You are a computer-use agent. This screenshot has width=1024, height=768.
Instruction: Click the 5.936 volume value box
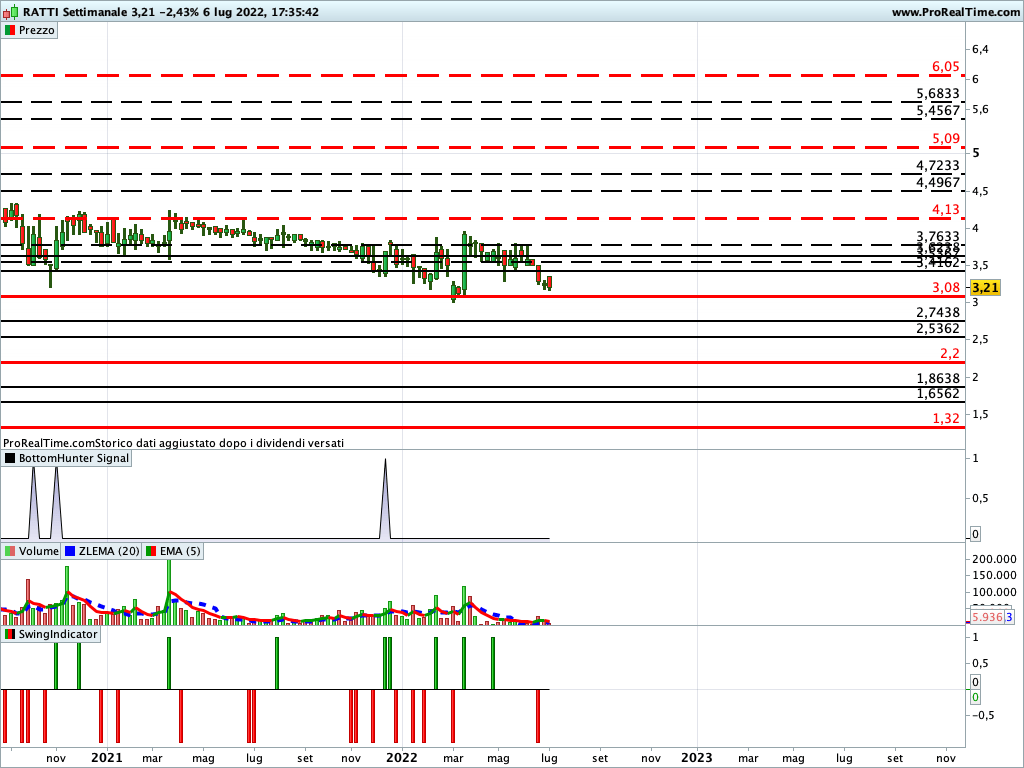click(x=986, y=618)
